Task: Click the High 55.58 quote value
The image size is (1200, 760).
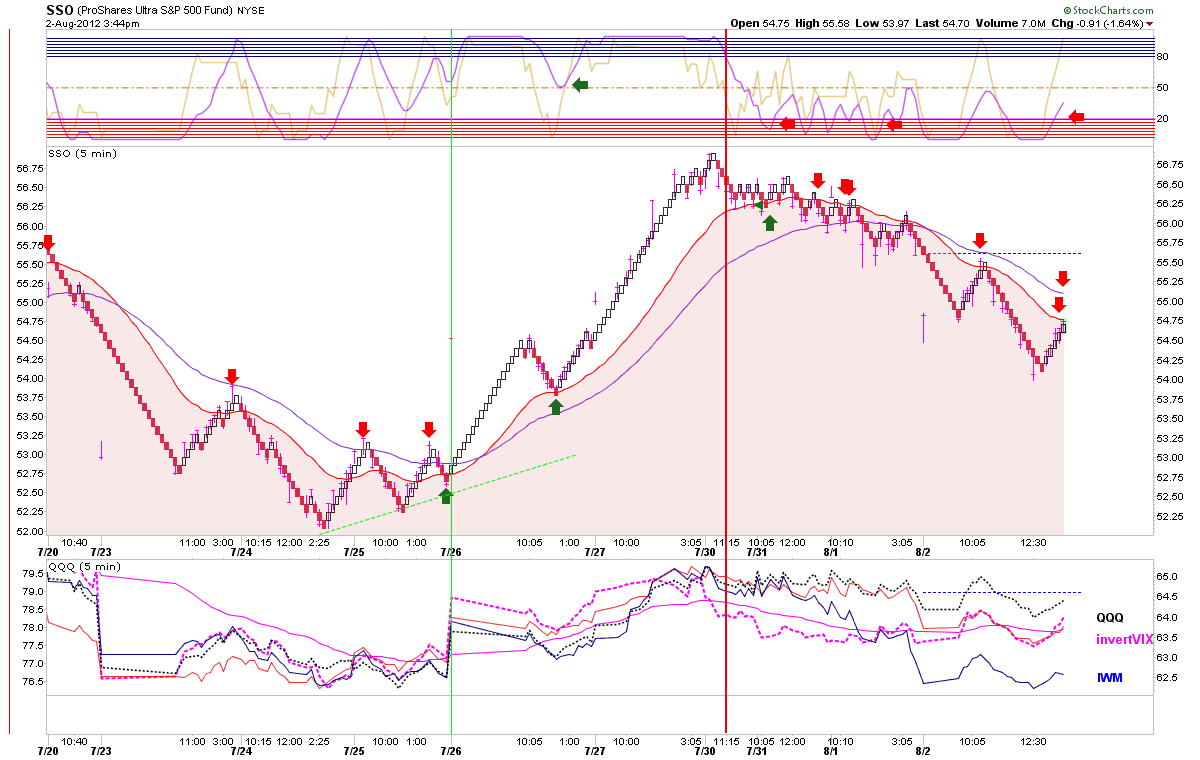Action: click(824, 23)
